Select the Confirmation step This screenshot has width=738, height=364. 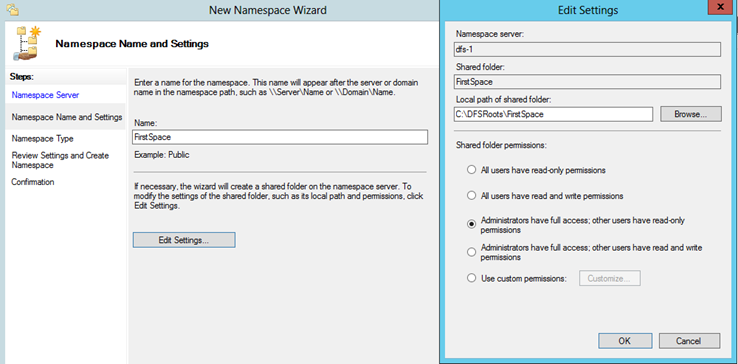click(32, 182)
